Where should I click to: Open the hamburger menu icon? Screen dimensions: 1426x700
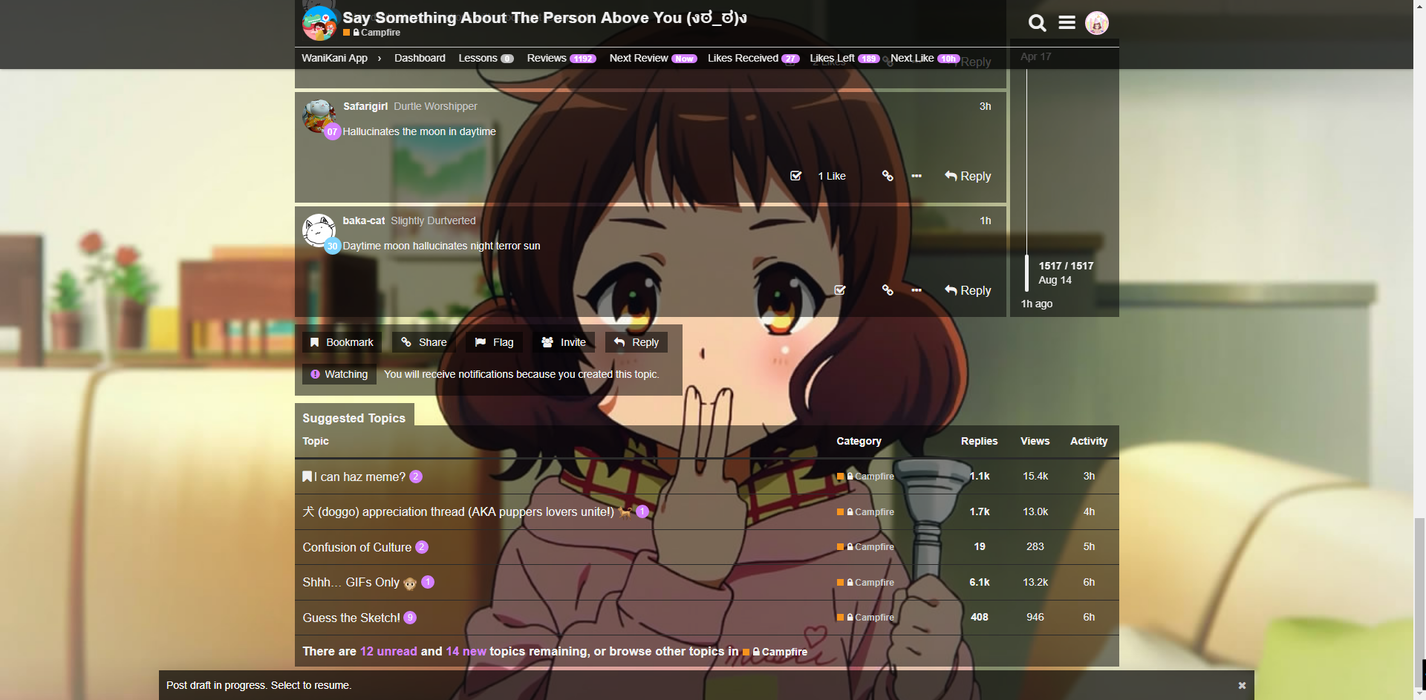coord(1067,23)
